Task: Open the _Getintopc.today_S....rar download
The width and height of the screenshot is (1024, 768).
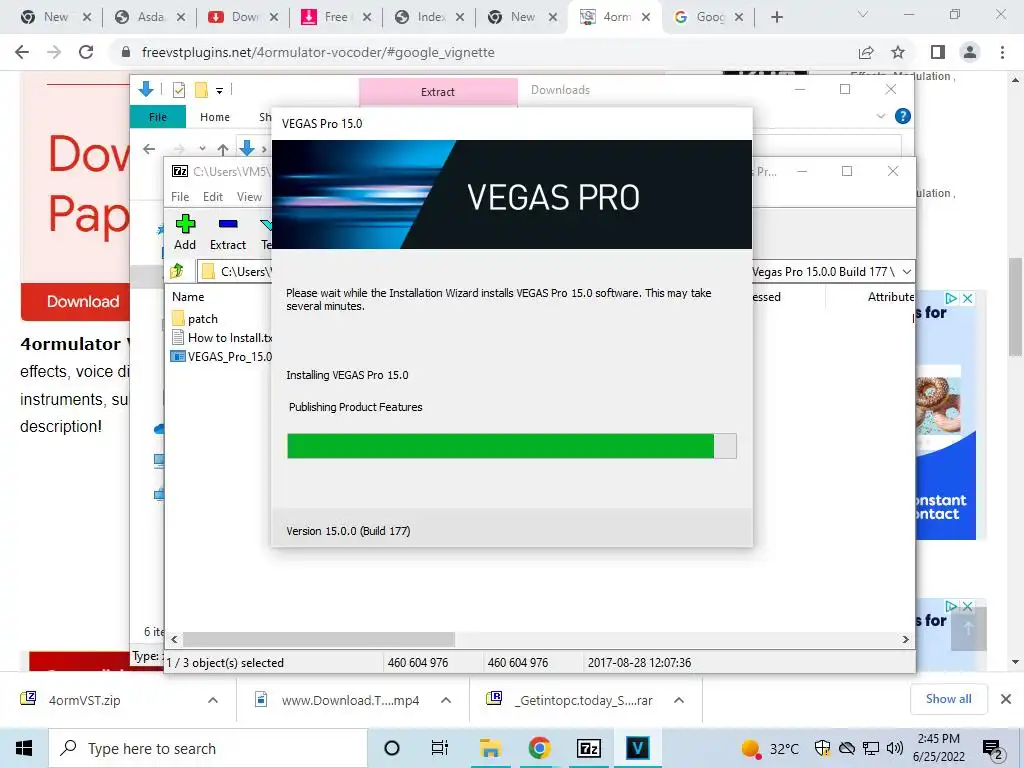Action: [x=569, y=700]
